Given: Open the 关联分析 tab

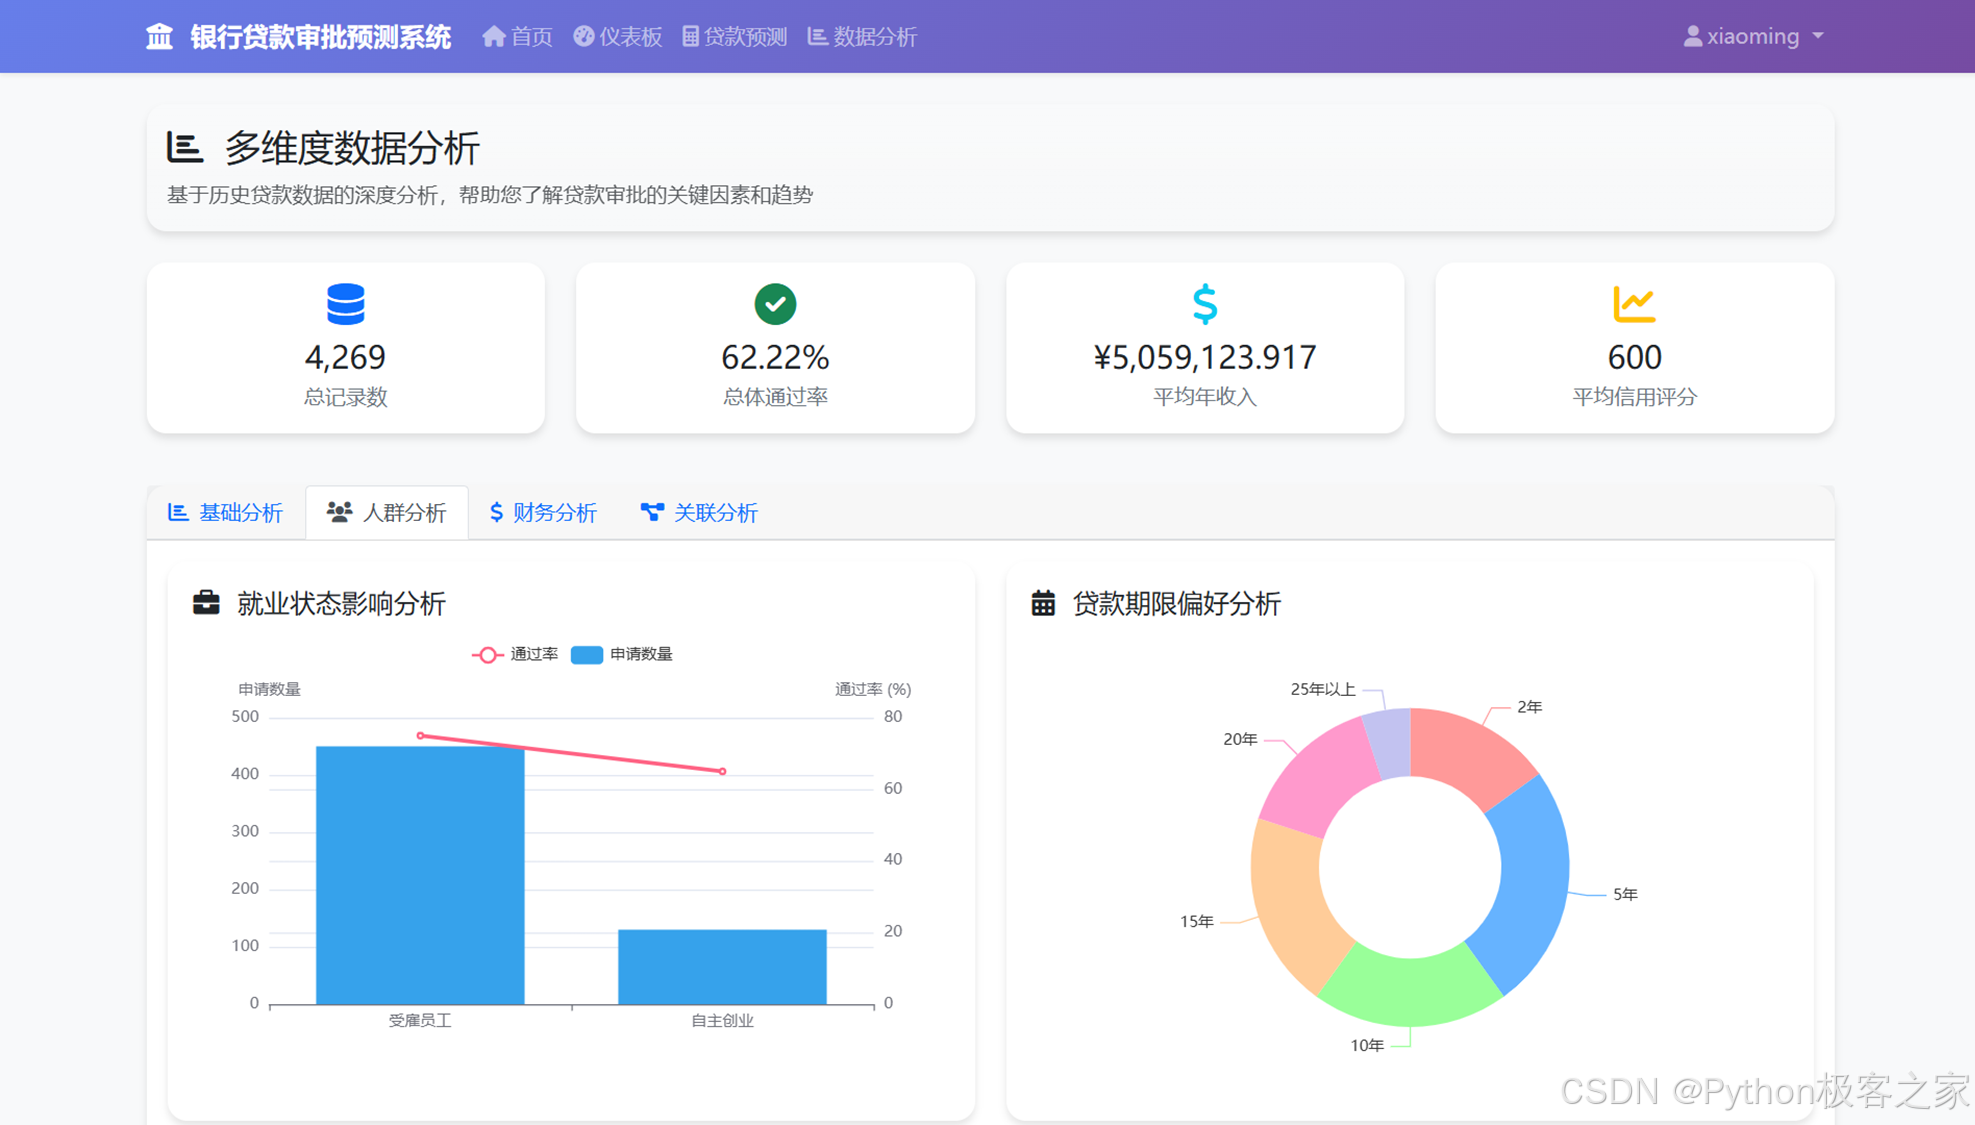Looking at the screenshot, I should (x=699, y=513).
